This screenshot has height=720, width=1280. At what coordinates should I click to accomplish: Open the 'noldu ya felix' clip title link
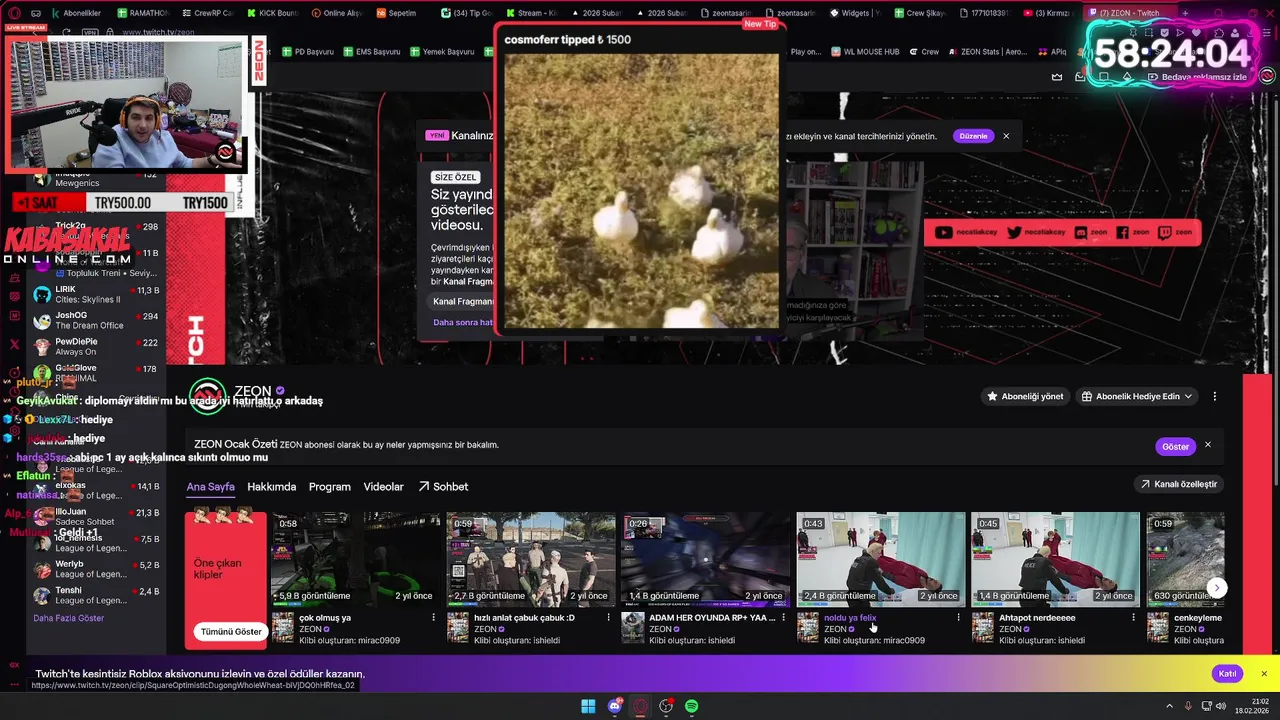[850, 618]
